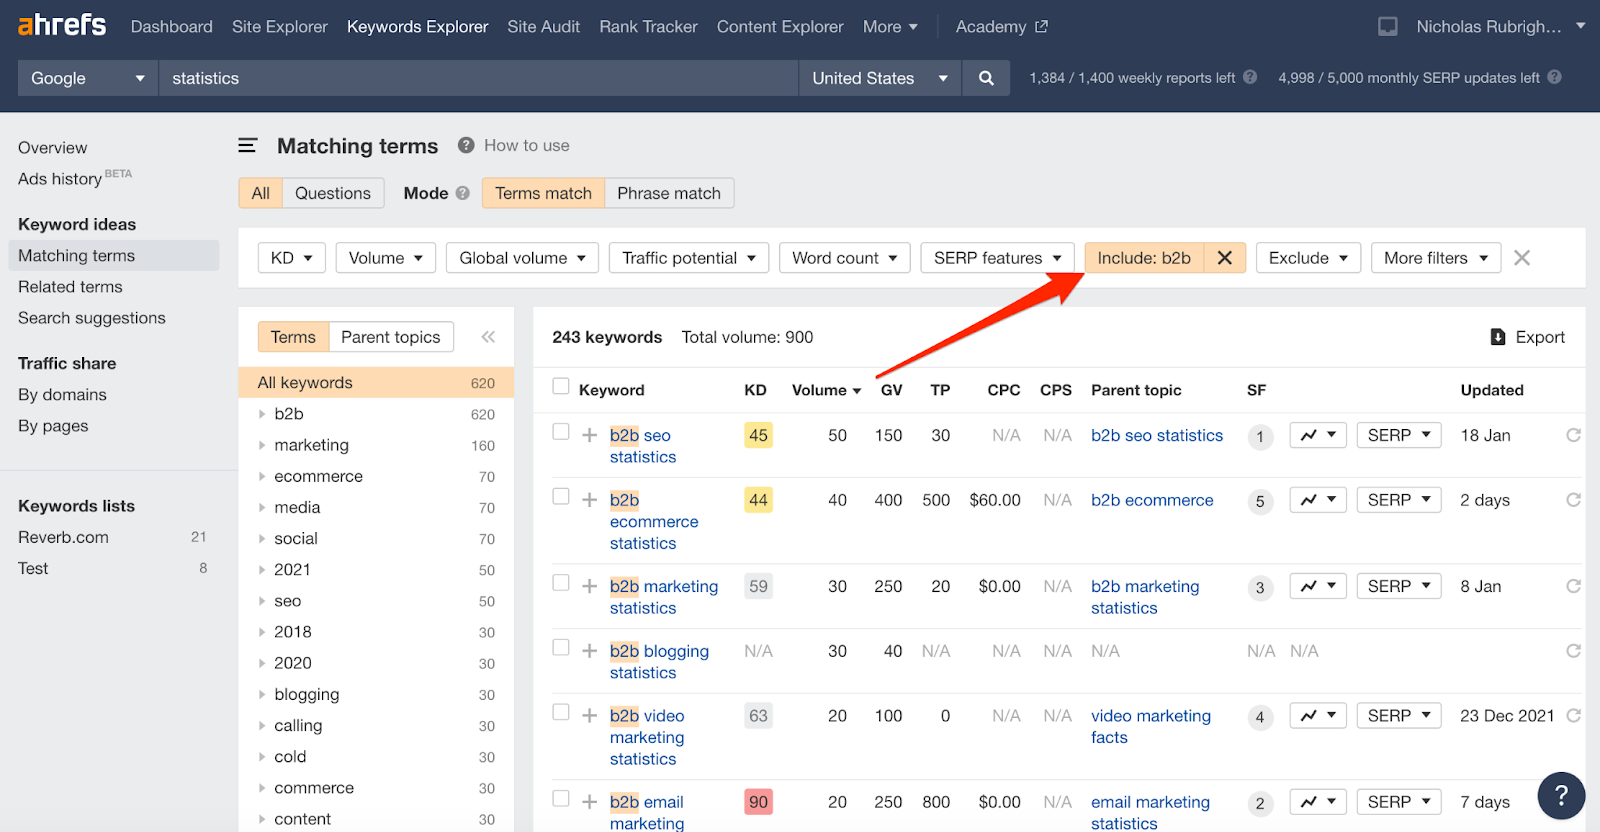Add b2b seo statistics keyword with plus
The width and height of the screenshot is (1600, 832).
(590, 435)
